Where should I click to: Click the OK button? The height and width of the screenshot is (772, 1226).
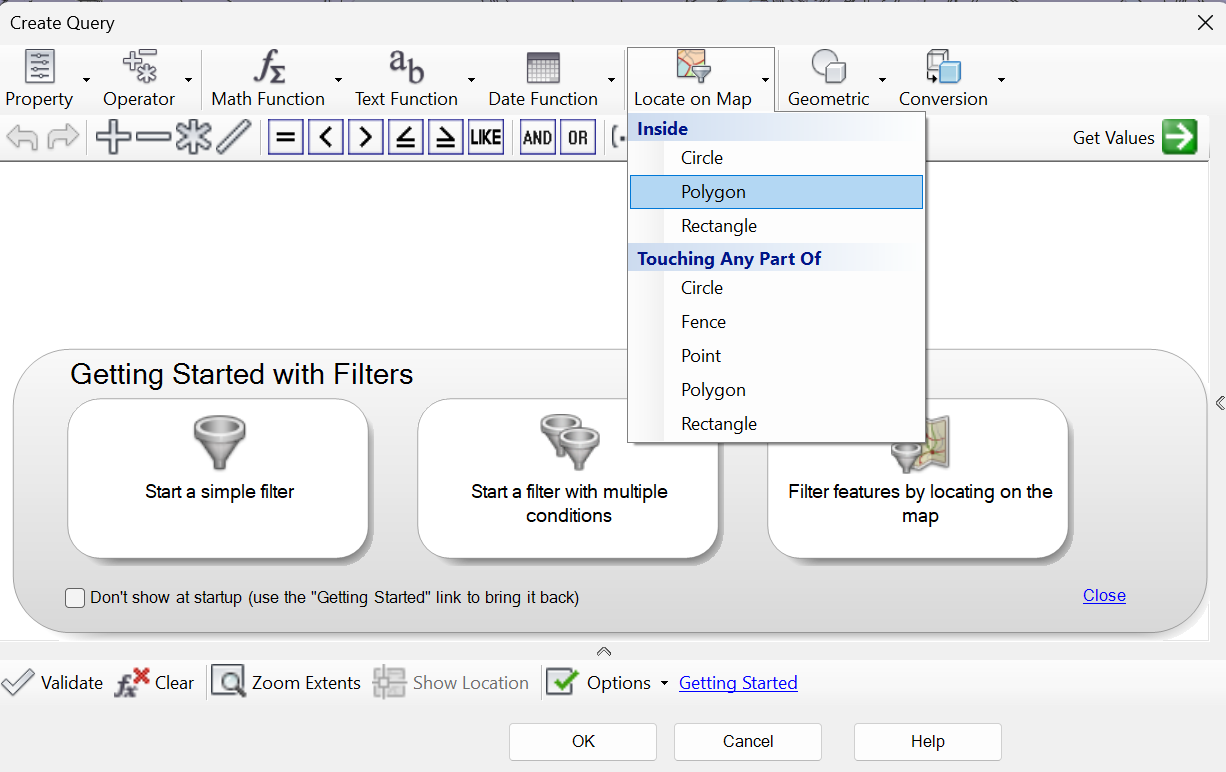(583, 742)
